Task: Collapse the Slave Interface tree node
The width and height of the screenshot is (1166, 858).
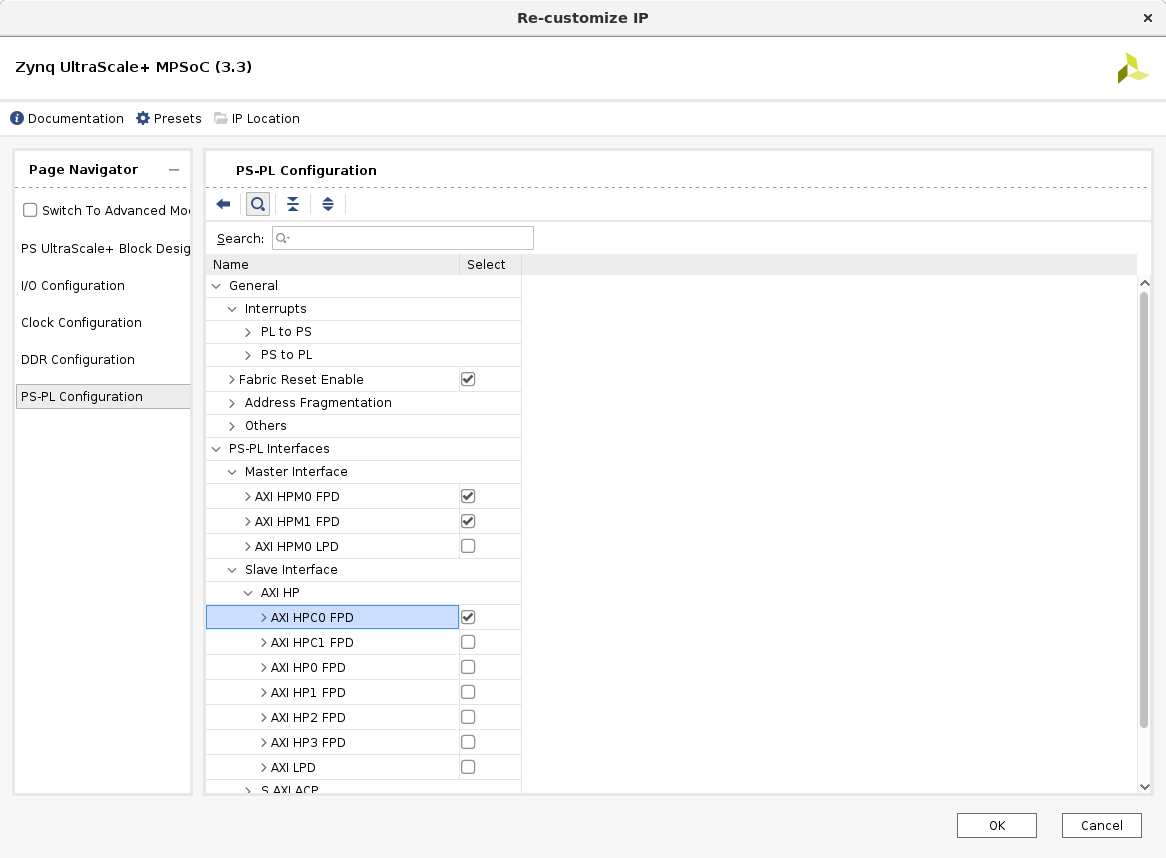Action: point(232,570)
